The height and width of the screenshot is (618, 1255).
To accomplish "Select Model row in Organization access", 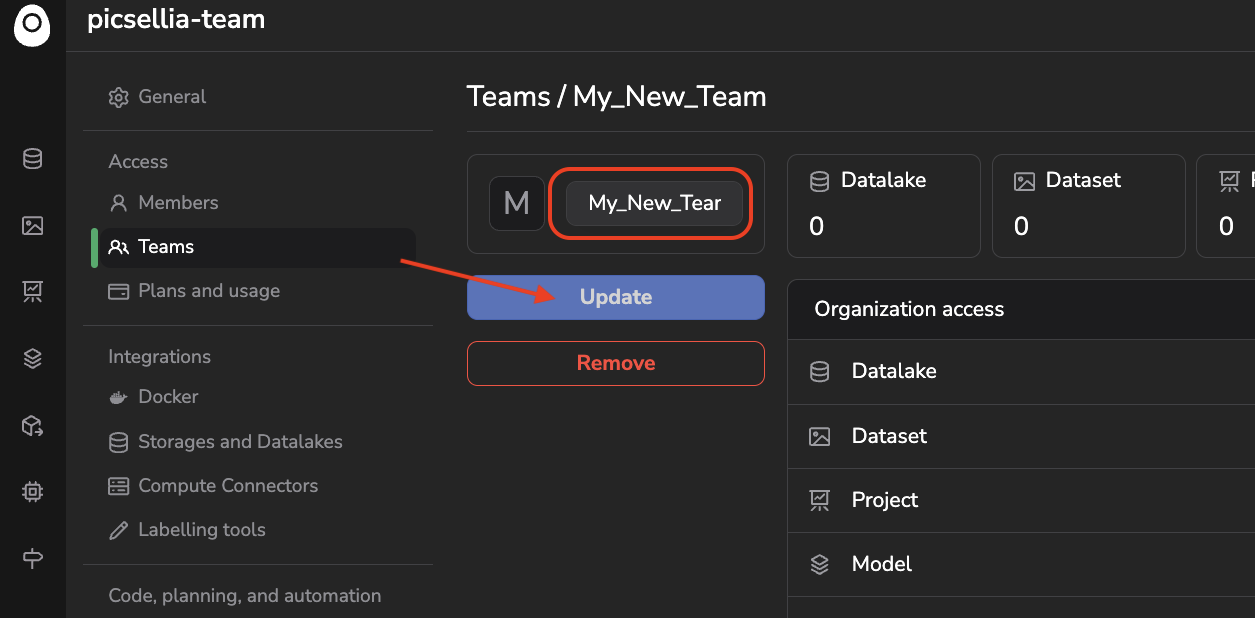I will pos(1021,564).
